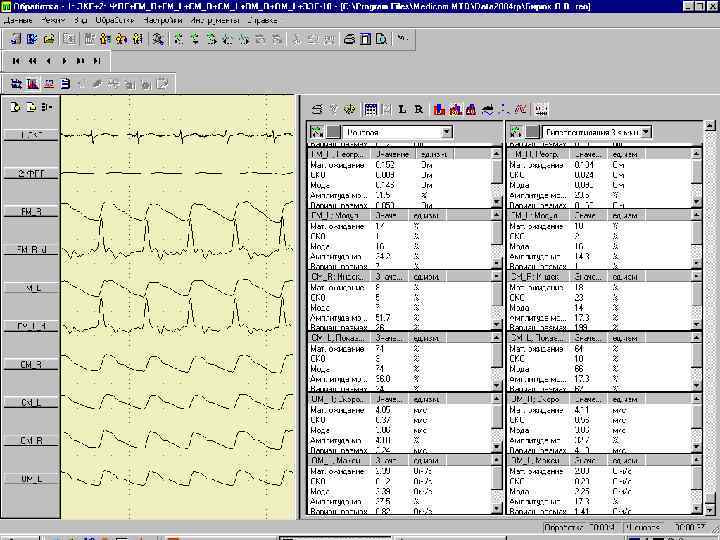Viewport: 720px width, 540px height.
Task: Click the printer icon in the results toolbar
Action: click(317, 109)
